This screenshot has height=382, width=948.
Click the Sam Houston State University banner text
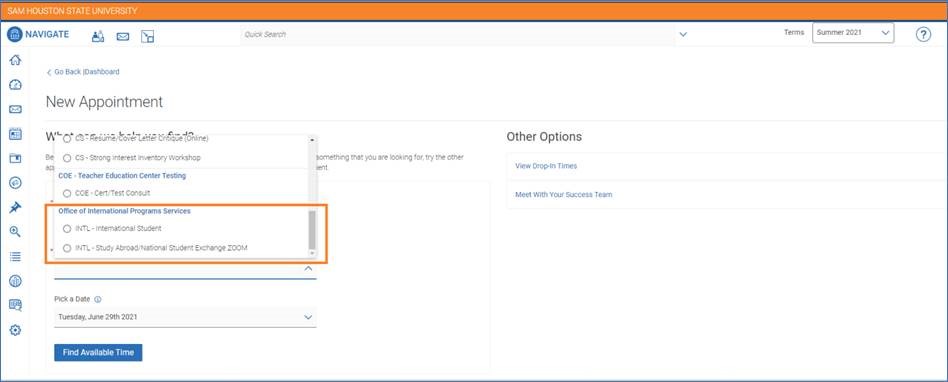coord(72,11)
